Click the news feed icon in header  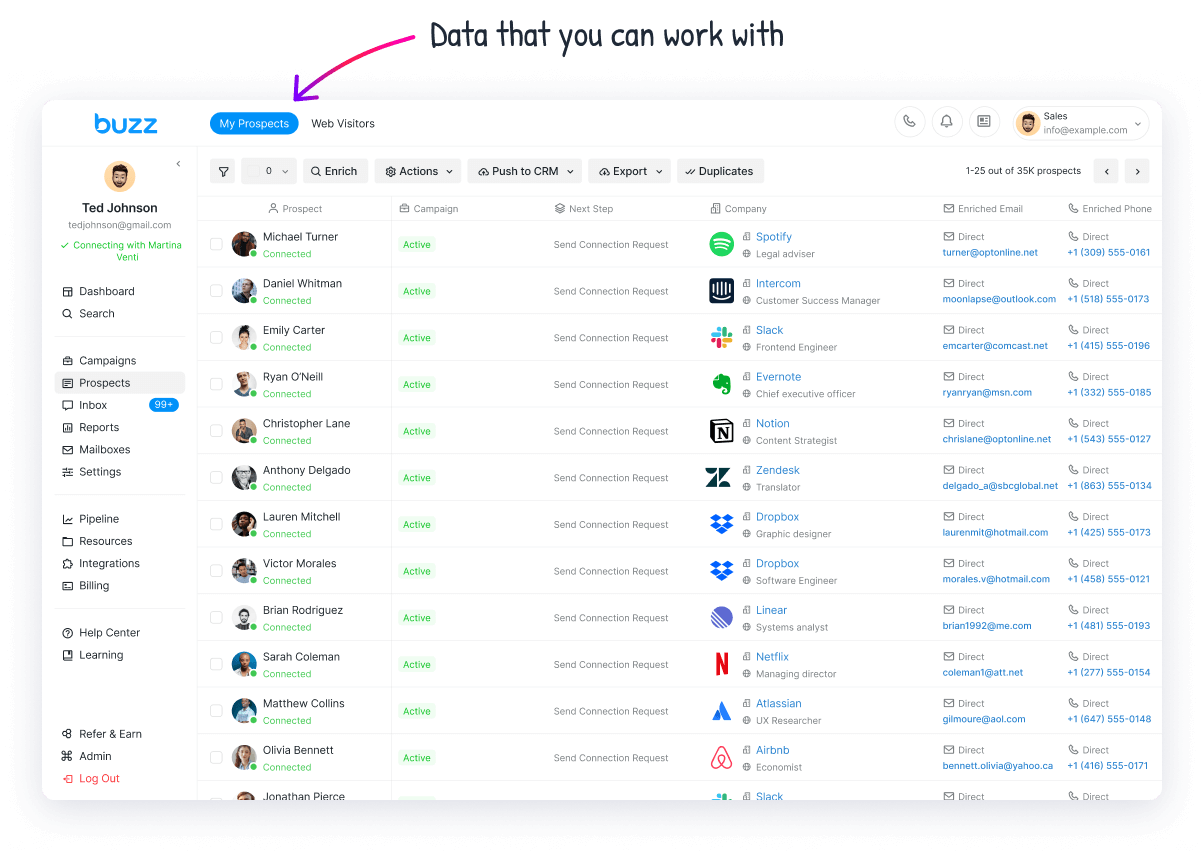pos(984,122)
